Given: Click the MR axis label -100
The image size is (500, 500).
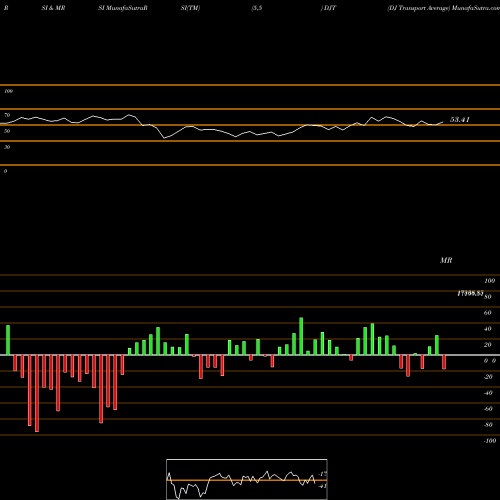Looking at the screenshot, I should click(489, 441).
